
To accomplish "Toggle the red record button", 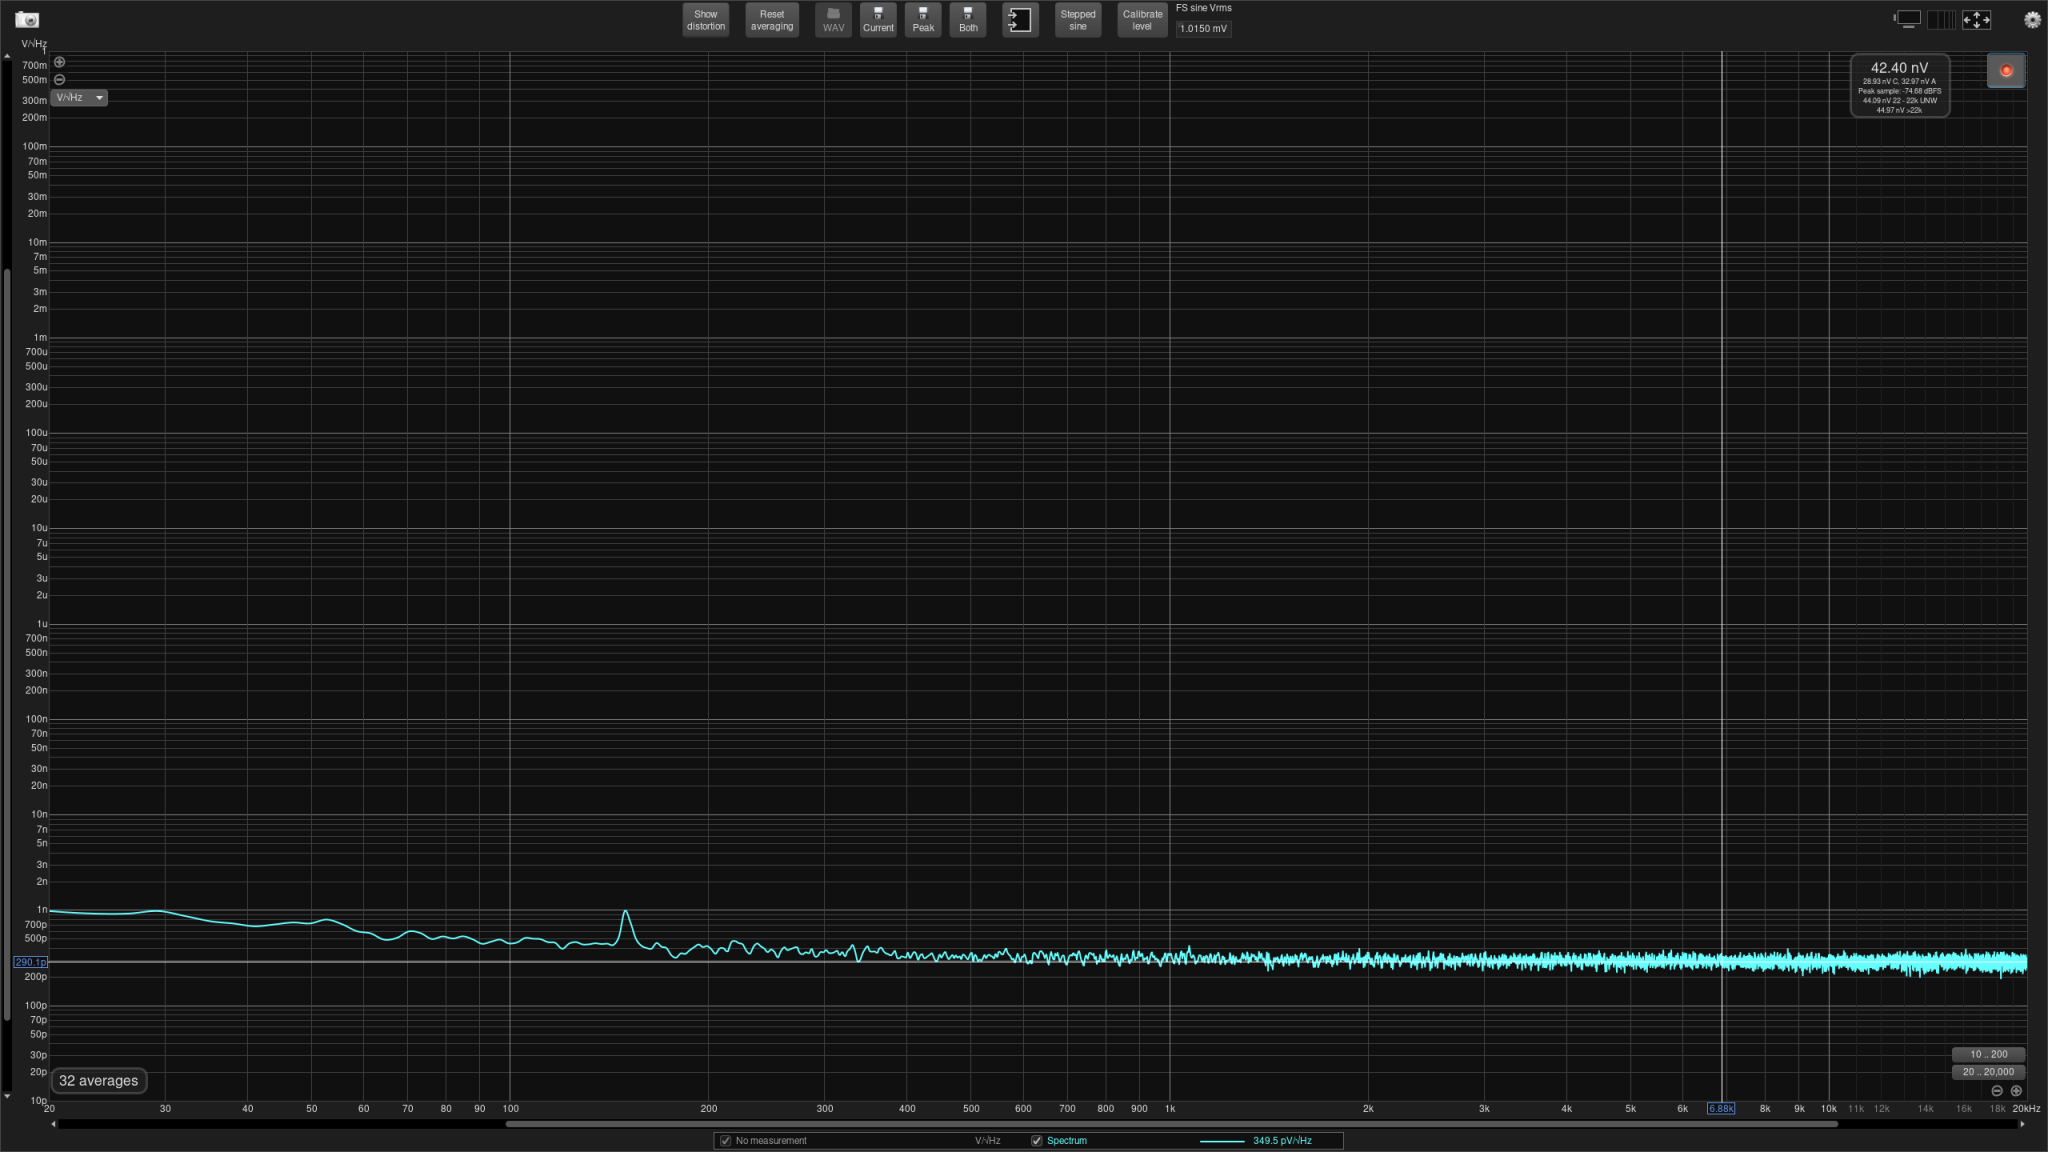I will point(2006,71).
